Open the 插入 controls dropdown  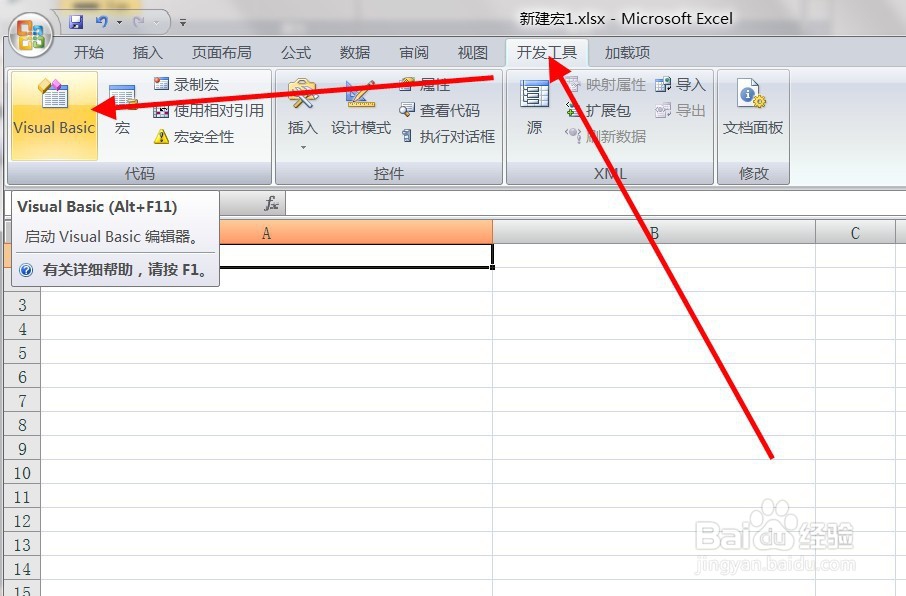click(303, 114)
